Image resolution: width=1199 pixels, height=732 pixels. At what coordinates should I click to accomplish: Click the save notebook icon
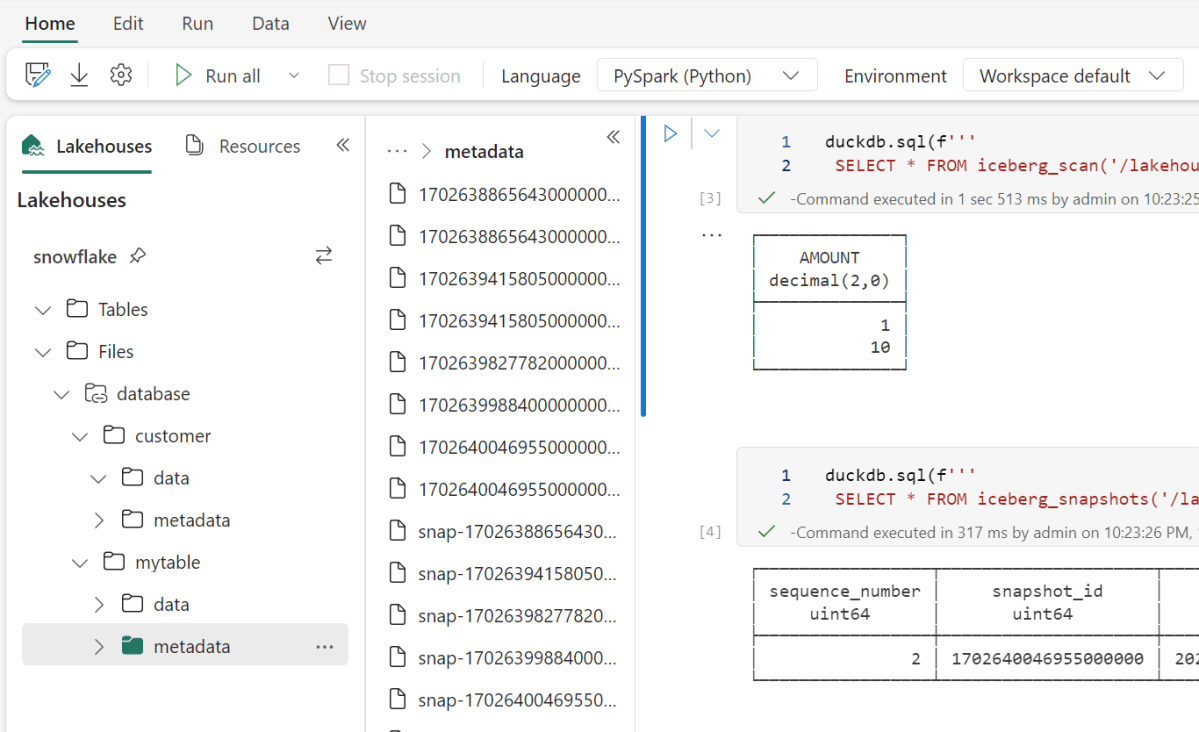37,75
